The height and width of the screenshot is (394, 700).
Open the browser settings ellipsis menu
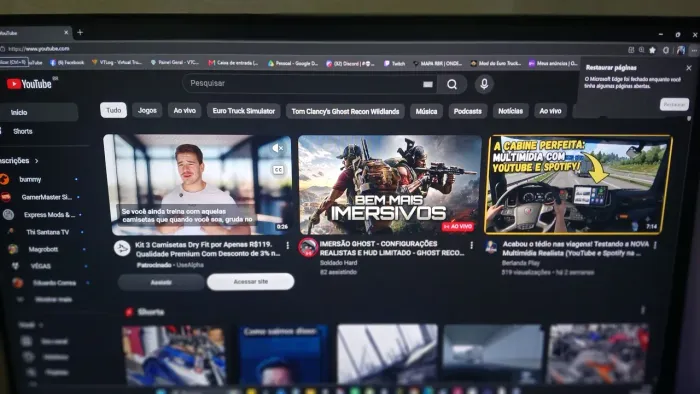point(694,50)
